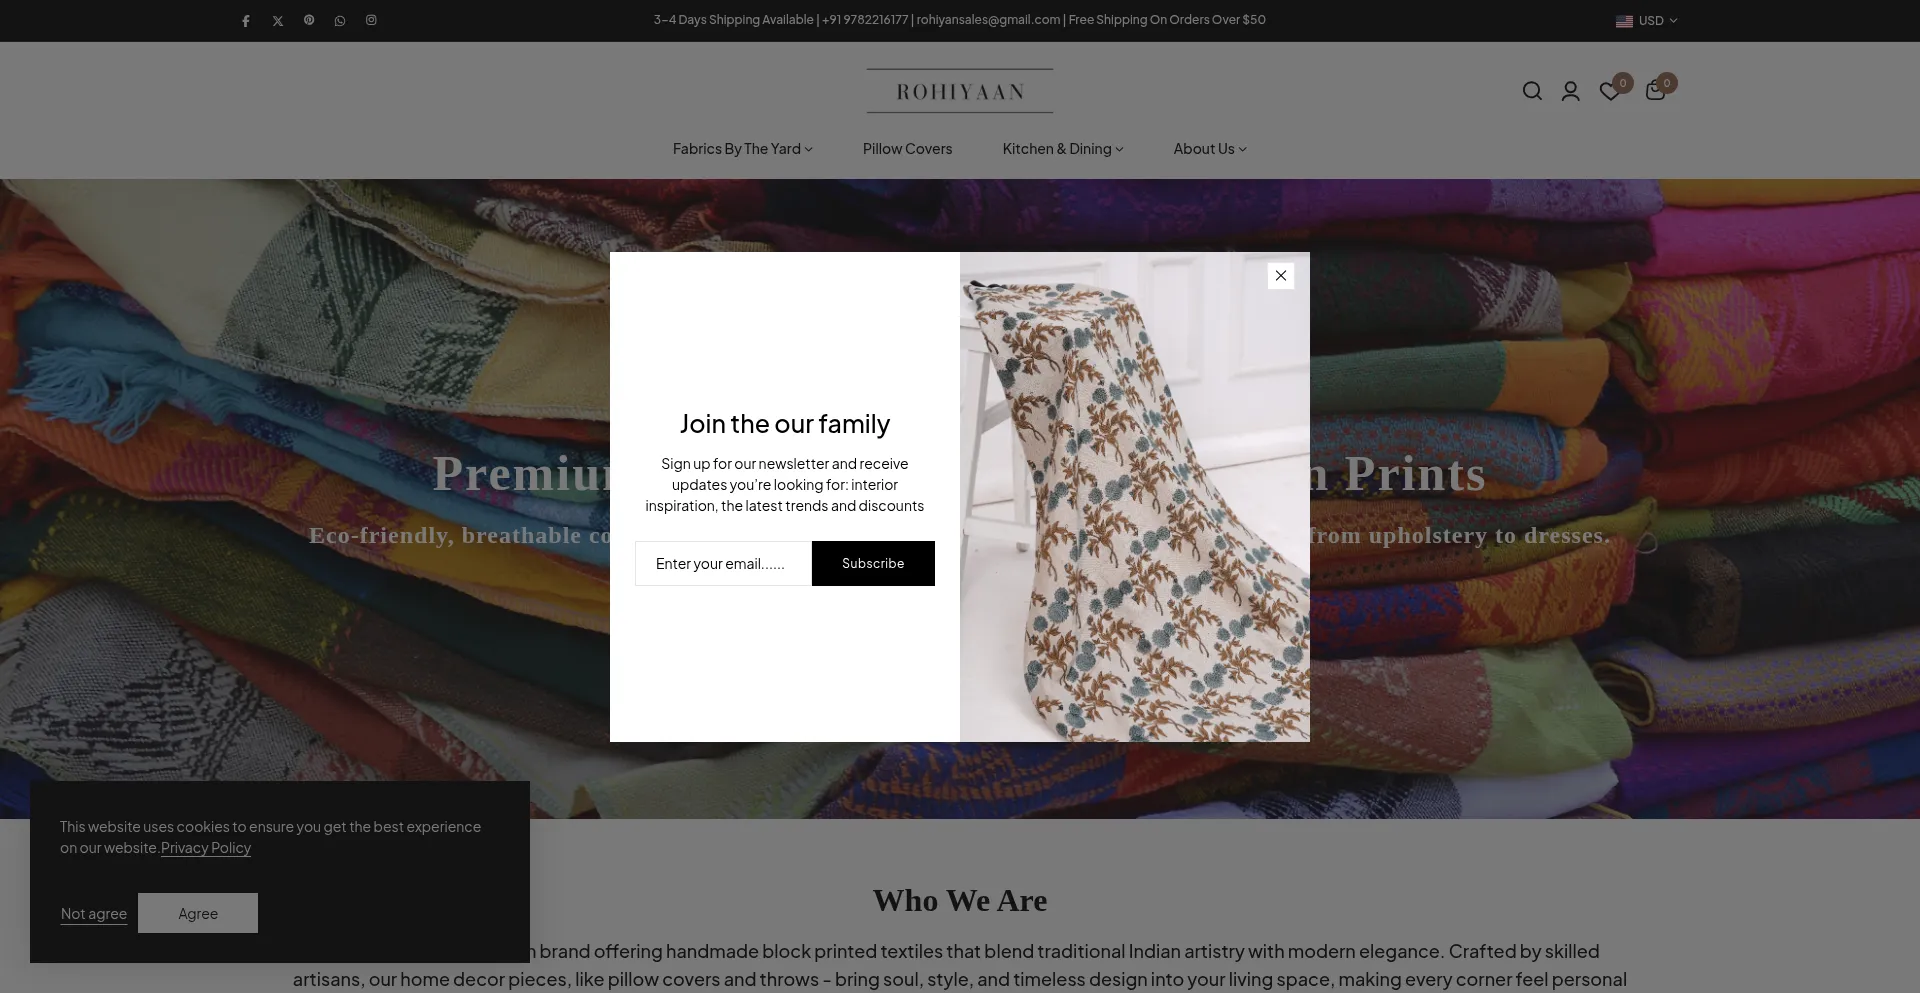Go to the Pillow Covers menu item
The width and height of the screenshot is (1920, 993).
click(x=907, y=149)
